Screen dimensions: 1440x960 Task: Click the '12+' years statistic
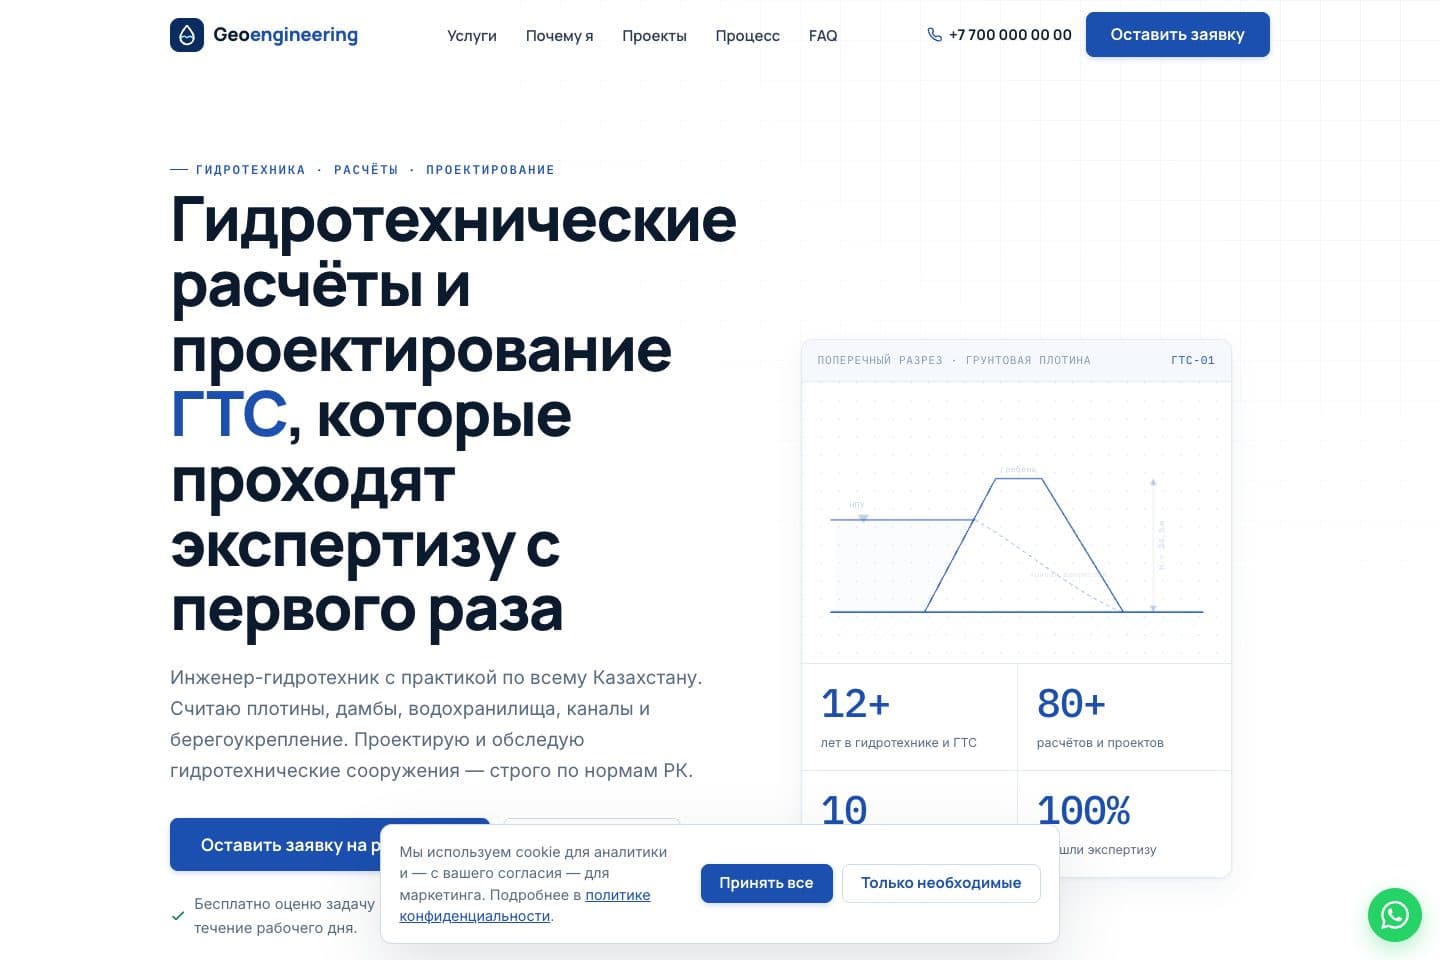(855, 703)
